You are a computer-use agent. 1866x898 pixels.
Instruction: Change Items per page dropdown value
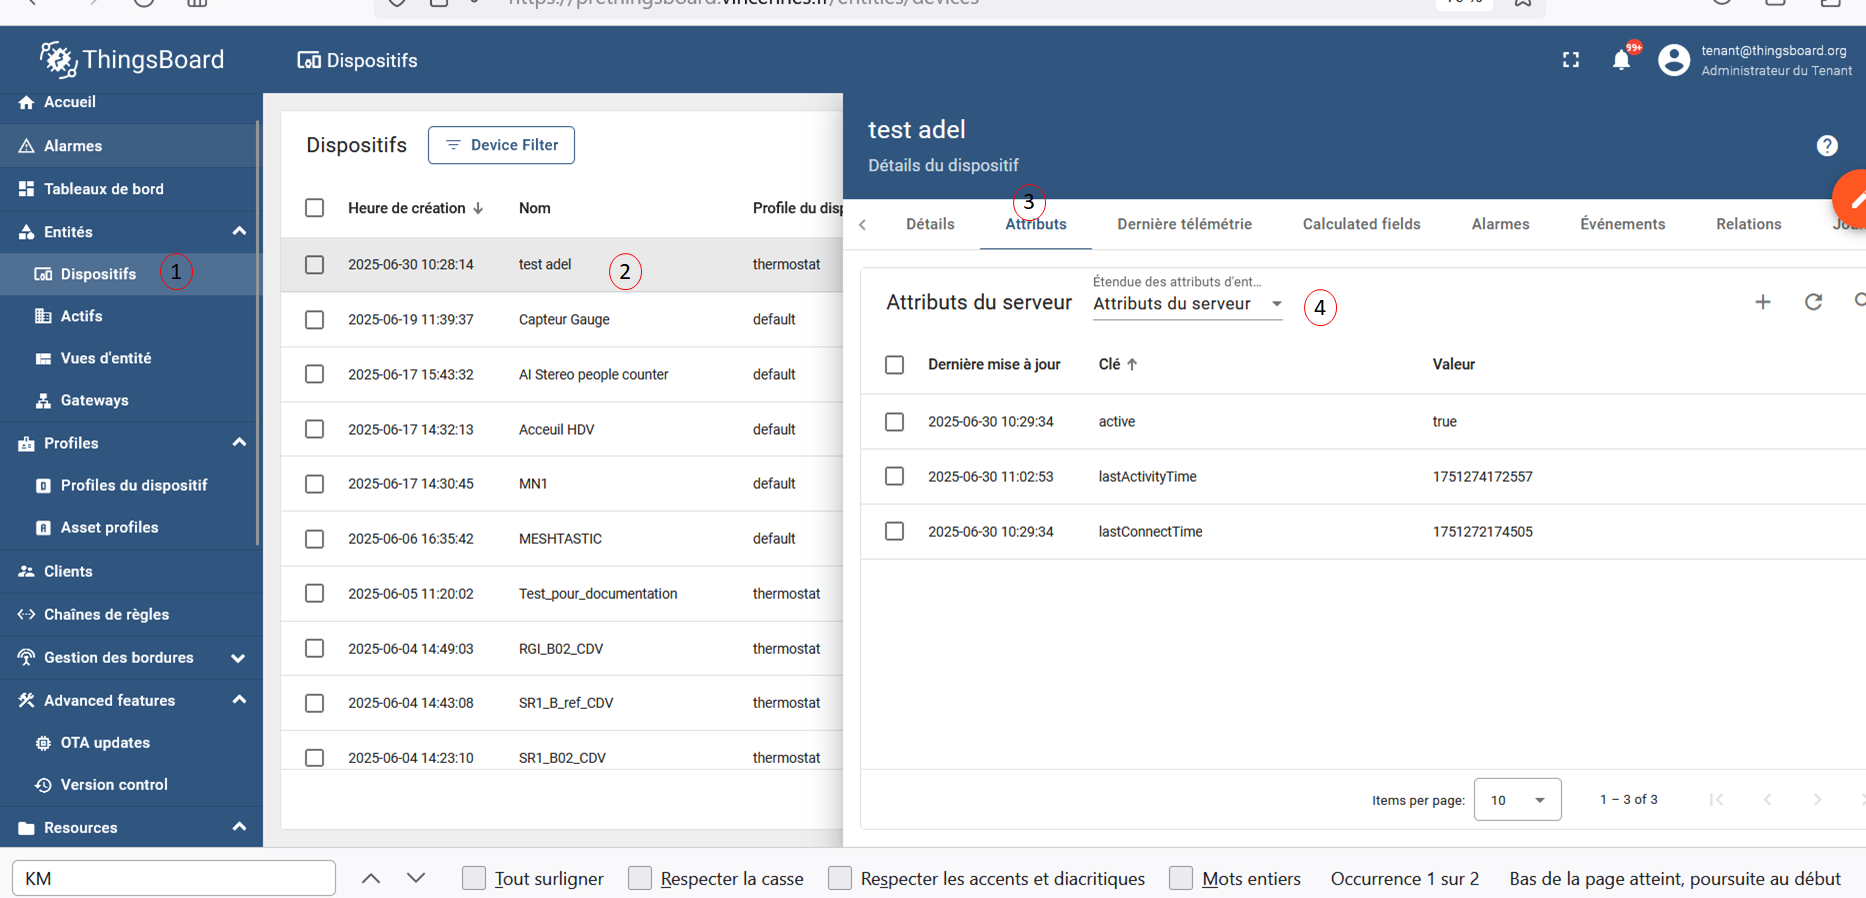pos(1517,800)
